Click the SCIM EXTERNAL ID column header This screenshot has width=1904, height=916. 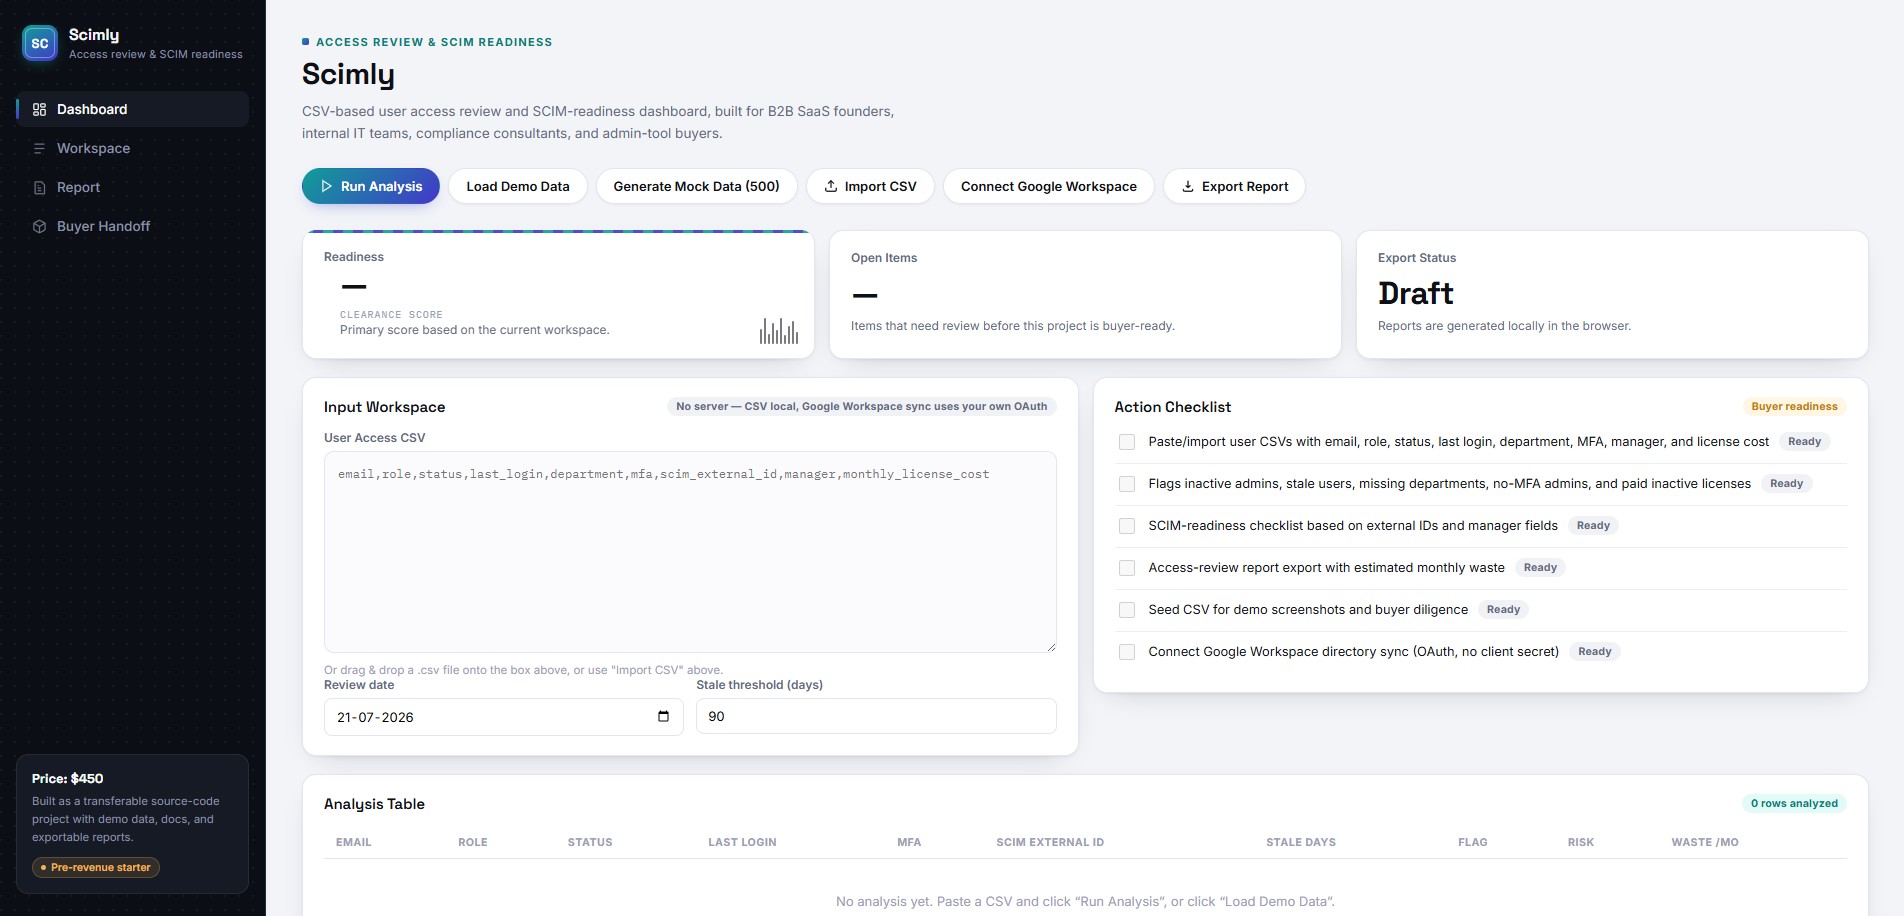pyautogui.click(x=1050, y=842)
